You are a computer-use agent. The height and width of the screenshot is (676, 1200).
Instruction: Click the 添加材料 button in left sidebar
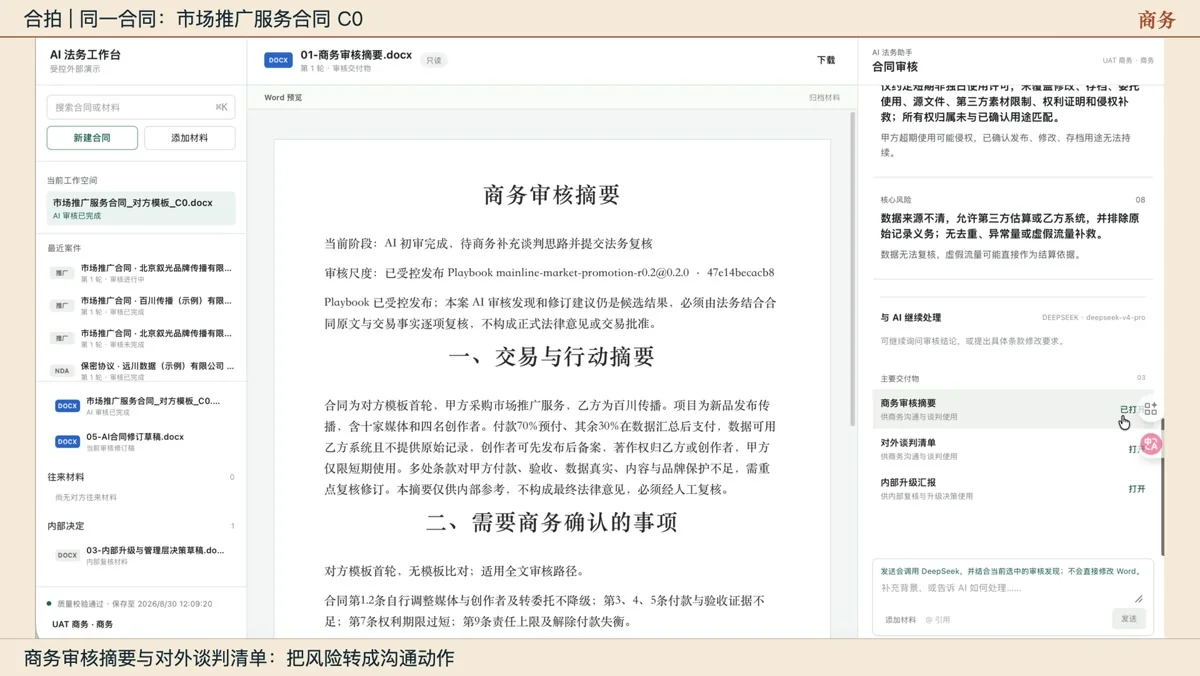[190, 138]
